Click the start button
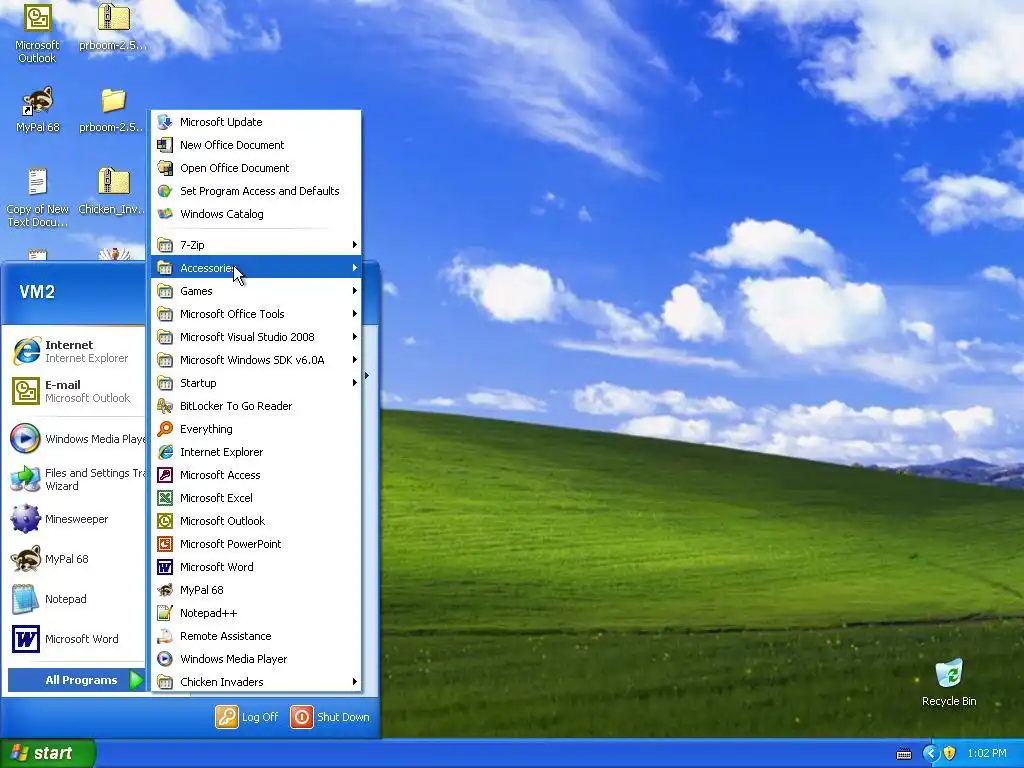 click(x=48, y=753)
